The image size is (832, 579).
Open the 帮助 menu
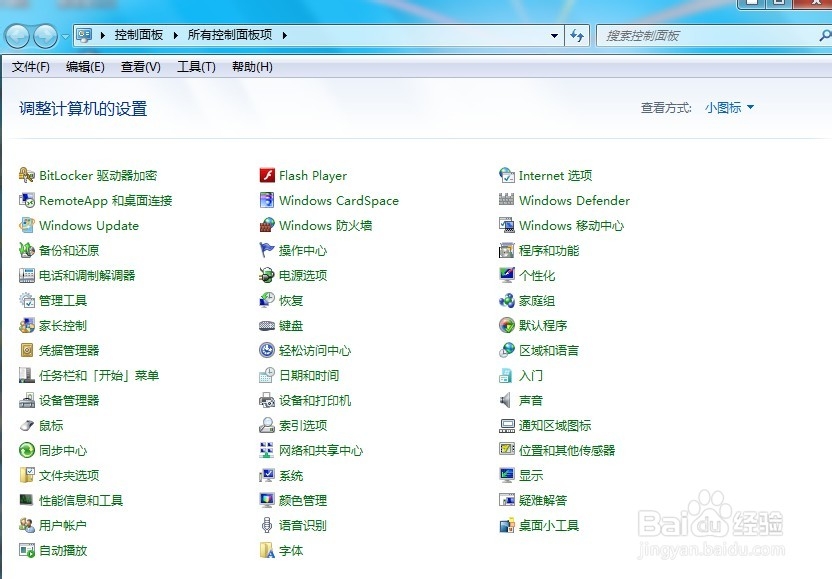coord(251,66)
